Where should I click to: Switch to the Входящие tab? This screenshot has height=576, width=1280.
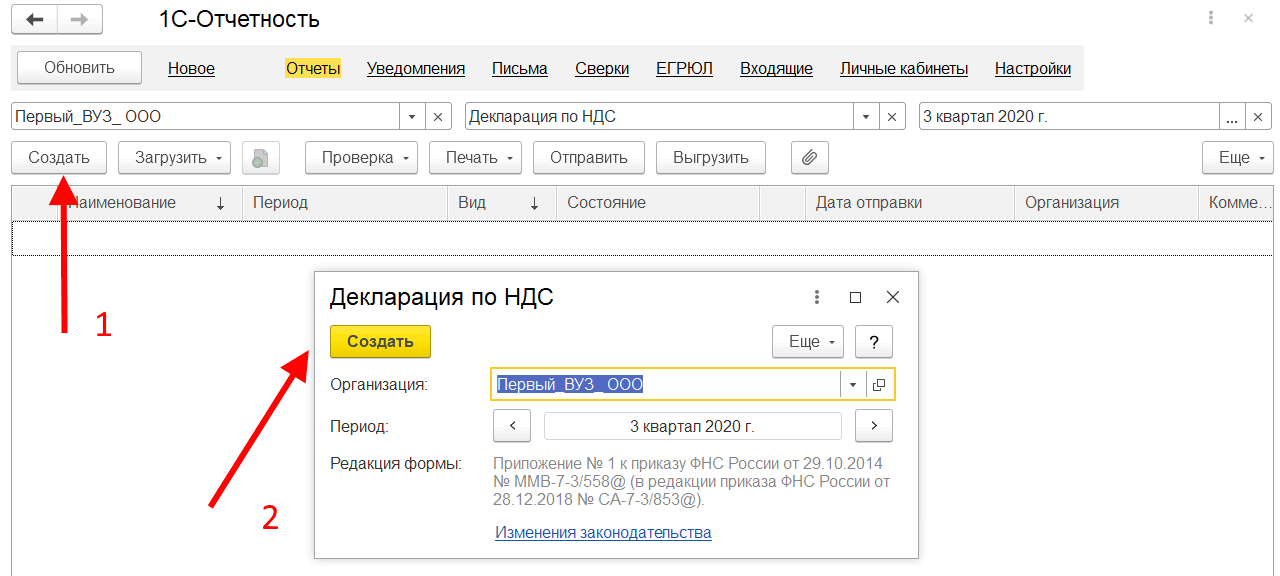[776, 69]
